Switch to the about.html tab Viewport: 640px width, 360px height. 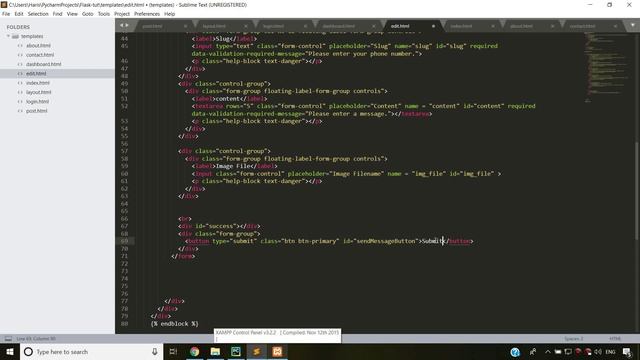521,26
